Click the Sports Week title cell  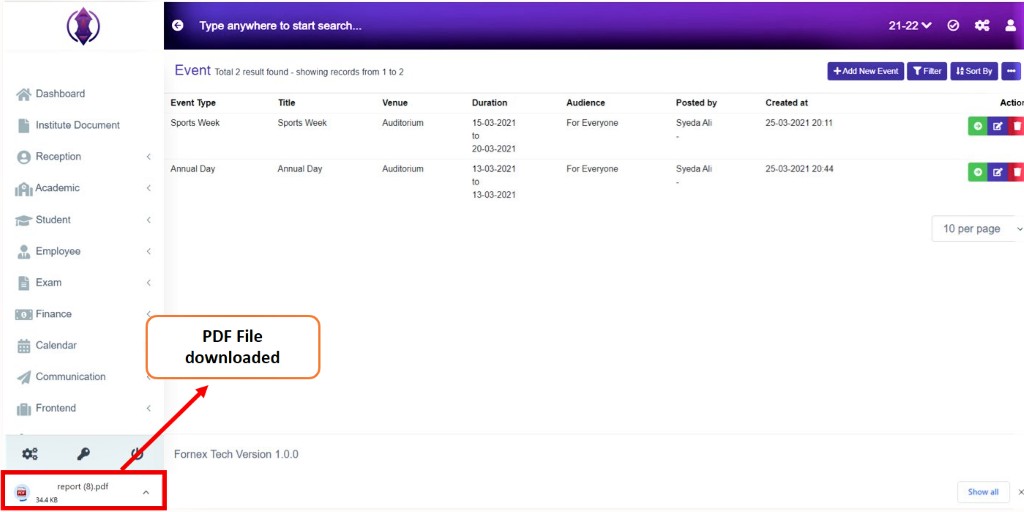pos(302,123)
